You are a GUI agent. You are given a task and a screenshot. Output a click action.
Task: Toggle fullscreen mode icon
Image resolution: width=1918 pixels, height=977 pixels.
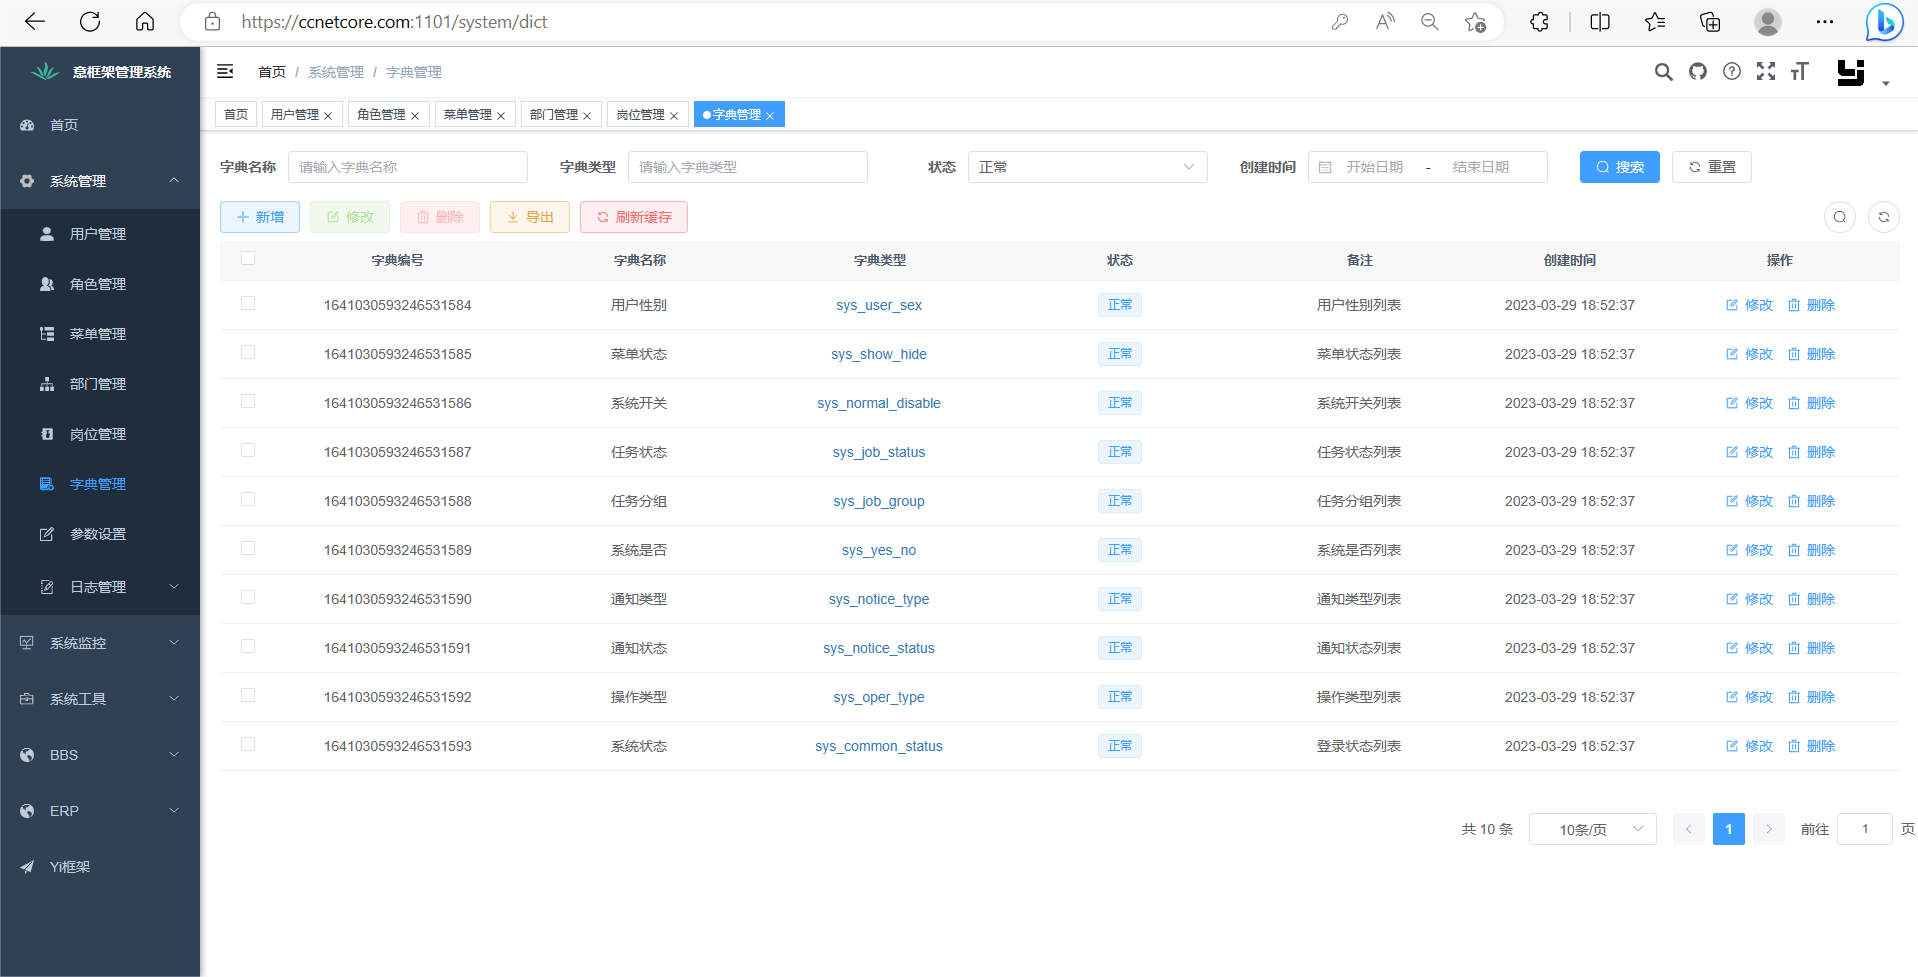point(1766,71)
